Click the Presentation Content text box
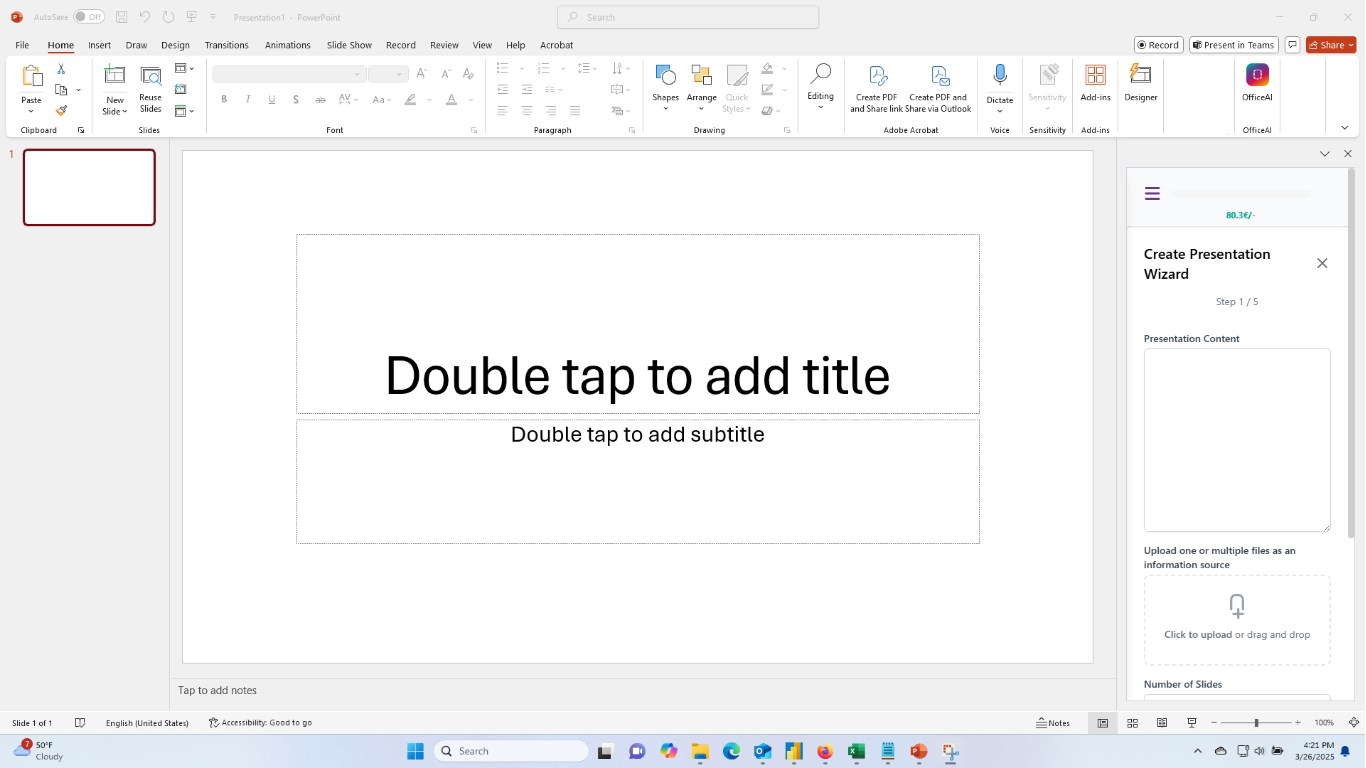This screenshot has height=768, width=1366. click(1237, 440)
